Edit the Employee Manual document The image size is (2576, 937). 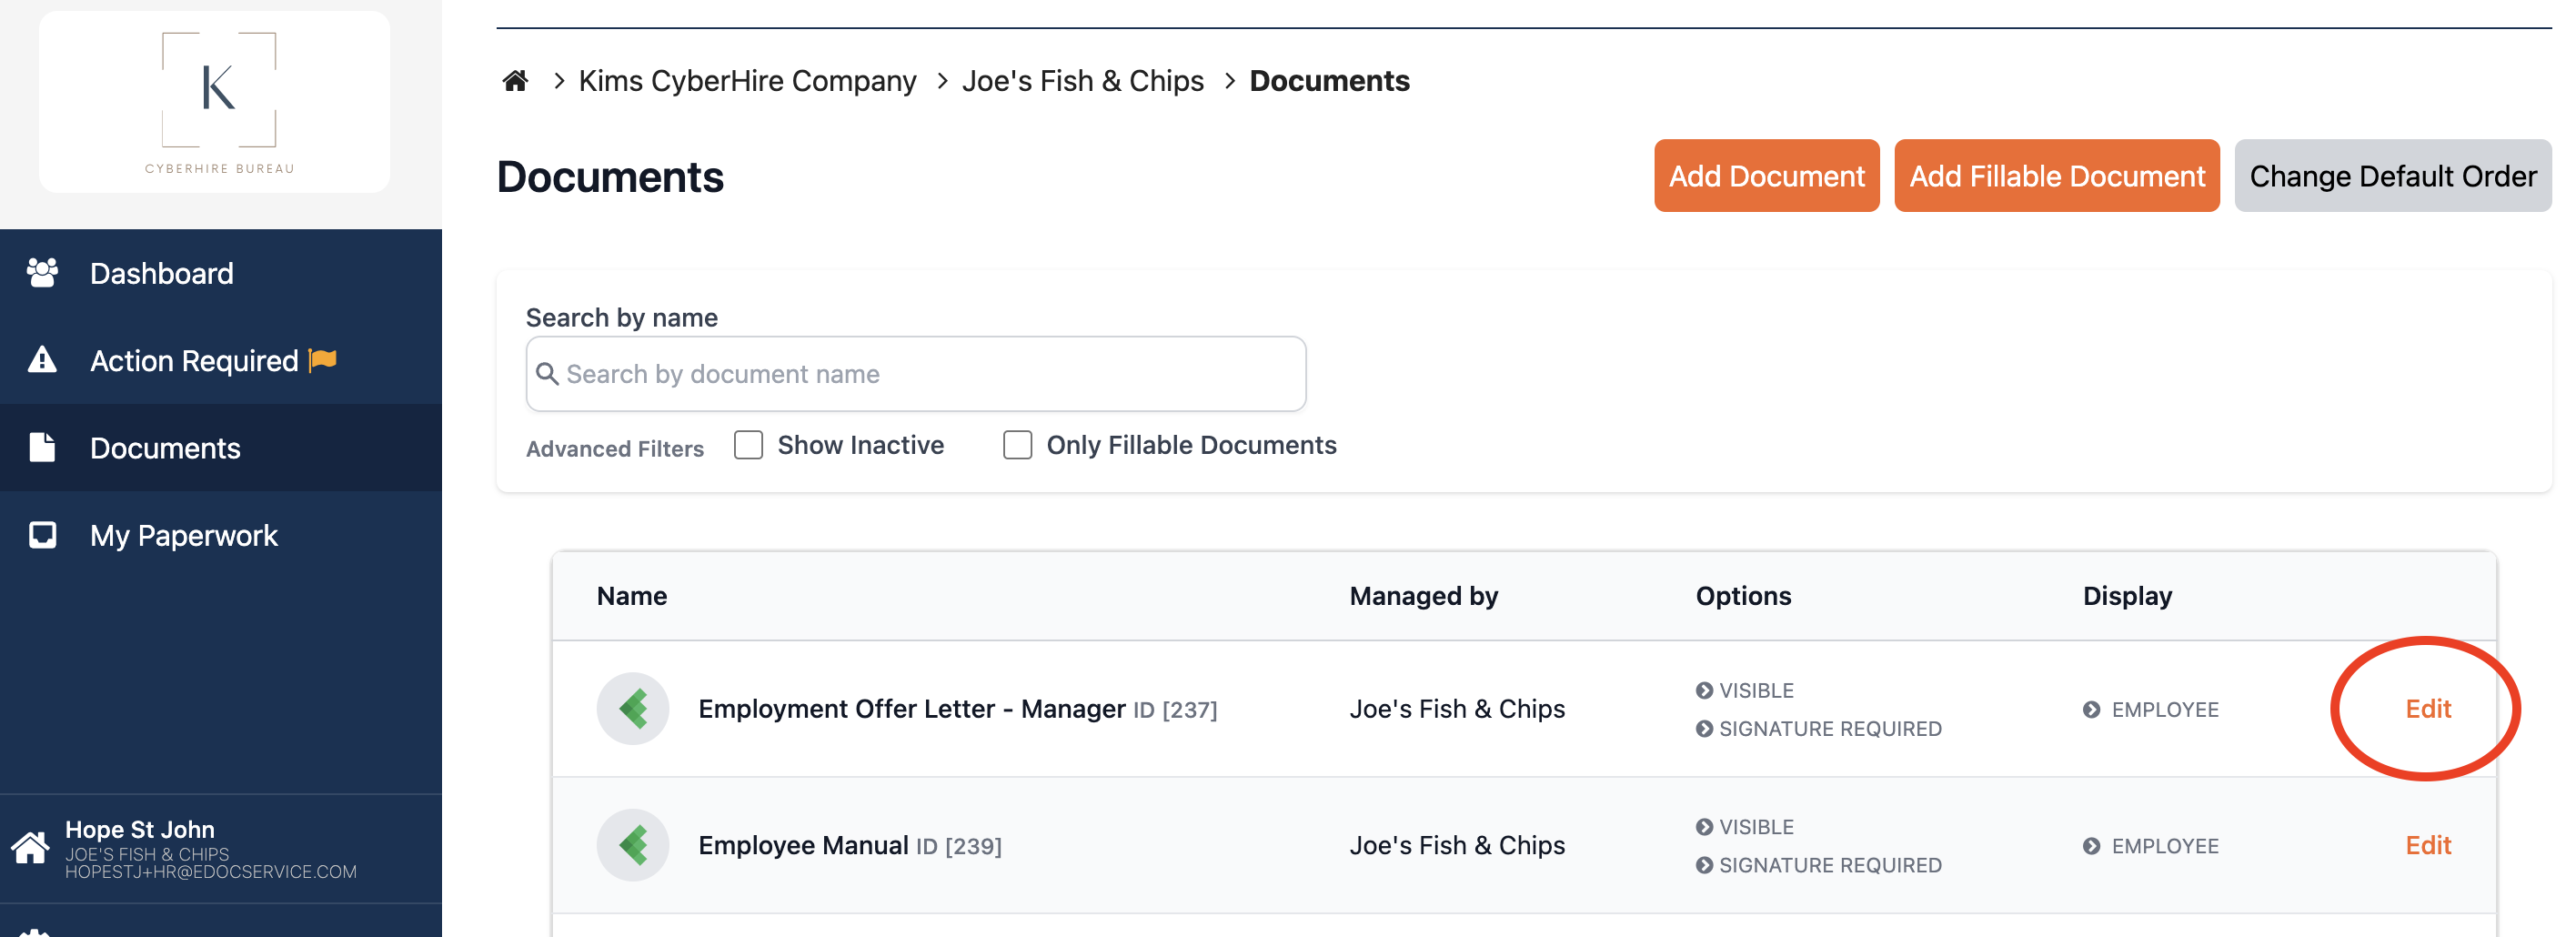[2427, 846]
